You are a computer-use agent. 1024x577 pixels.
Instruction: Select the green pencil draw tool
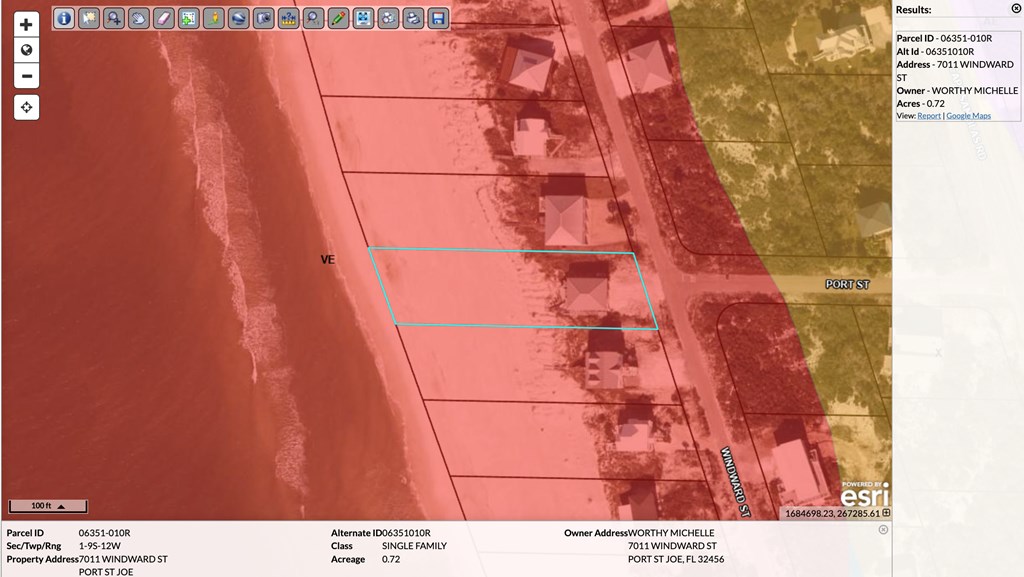pyautogui.click(x=339, y=18)
